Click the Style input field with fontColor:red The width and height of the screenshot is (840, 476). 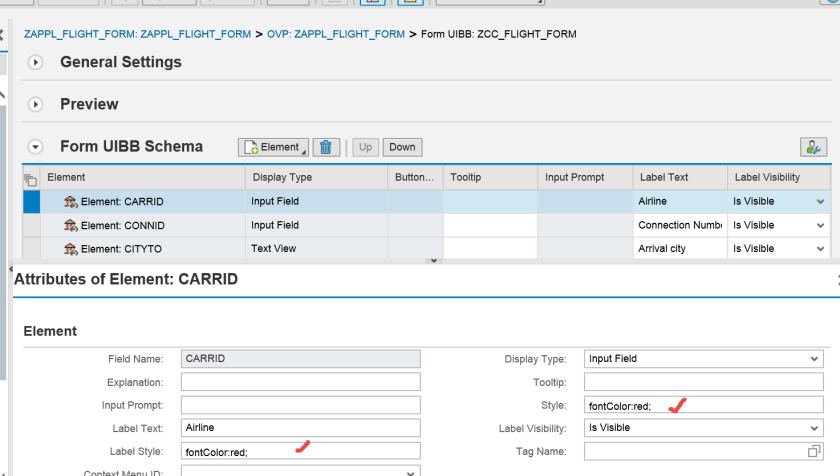pos(703,405)
